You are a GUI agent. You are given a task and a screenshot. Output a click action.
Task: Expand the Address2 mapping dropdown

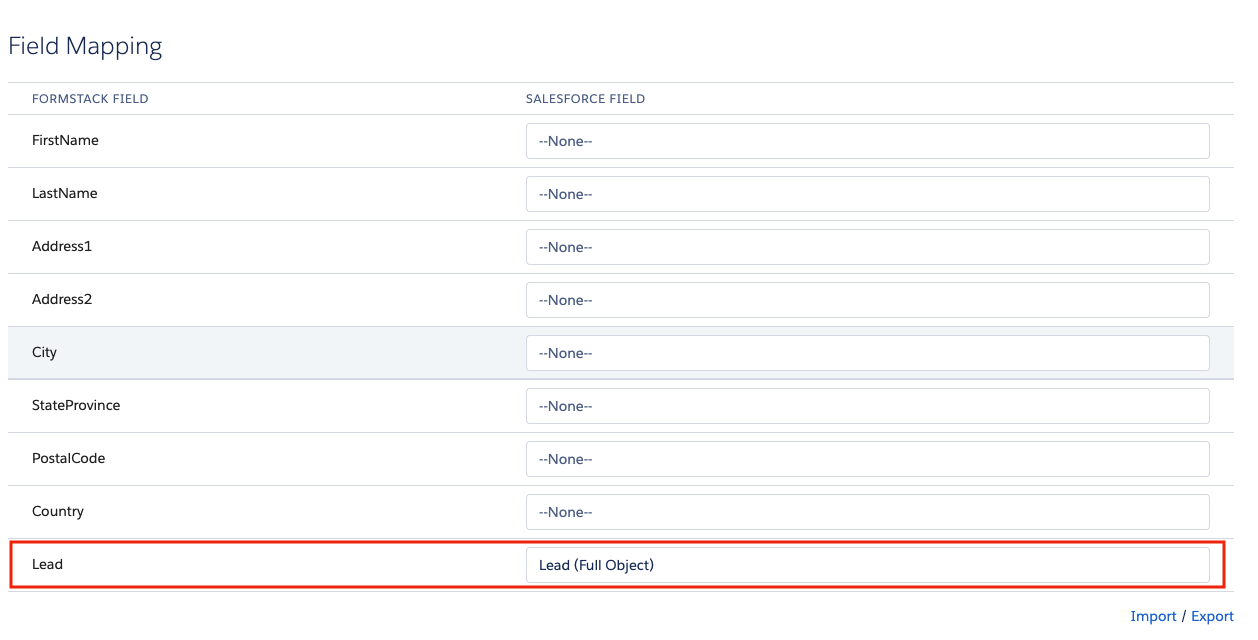pyautogui.click(x=867, y=300)
